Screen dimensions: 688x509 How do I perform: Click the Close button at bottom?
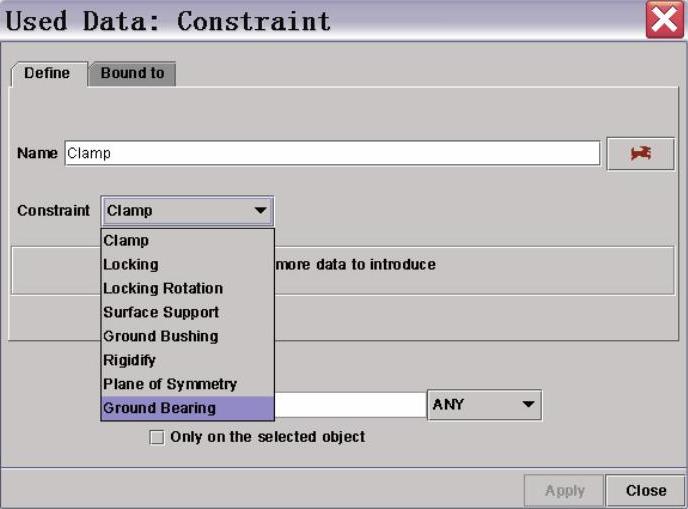tap(645, 490)
